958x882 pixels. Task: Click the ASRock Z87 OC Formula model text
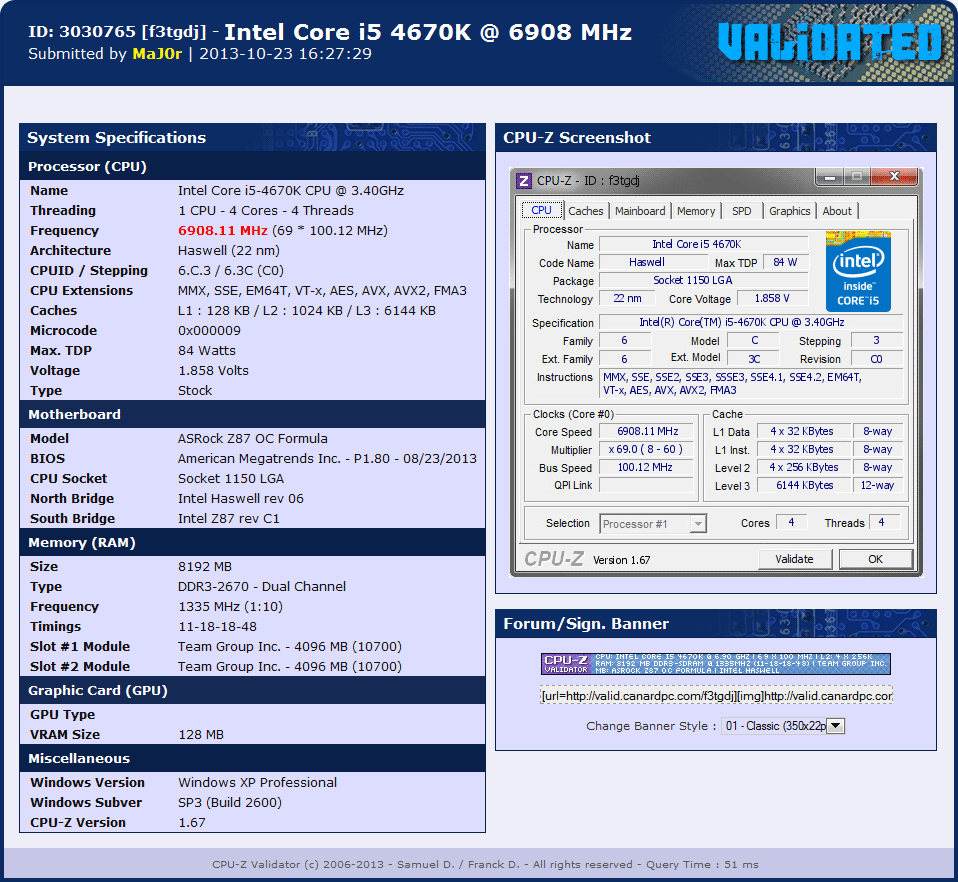(x=252, y=439)
